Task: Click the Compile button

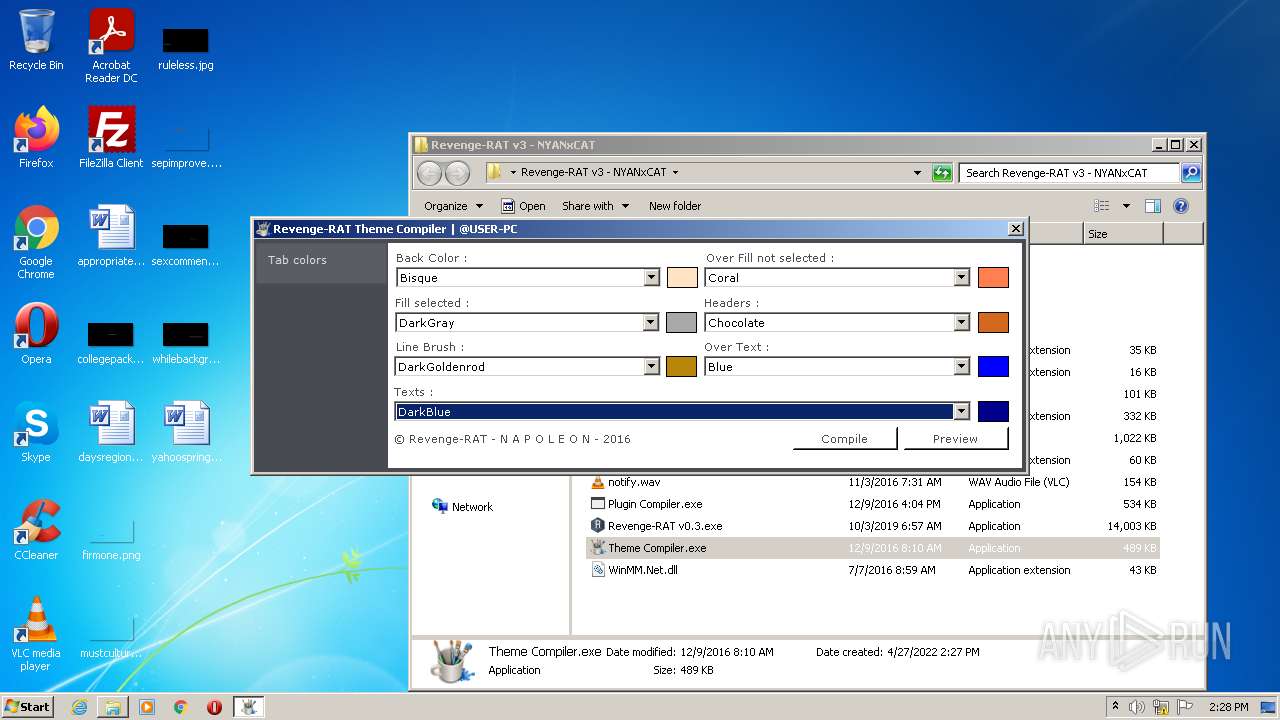Action: tap(845, 439)
